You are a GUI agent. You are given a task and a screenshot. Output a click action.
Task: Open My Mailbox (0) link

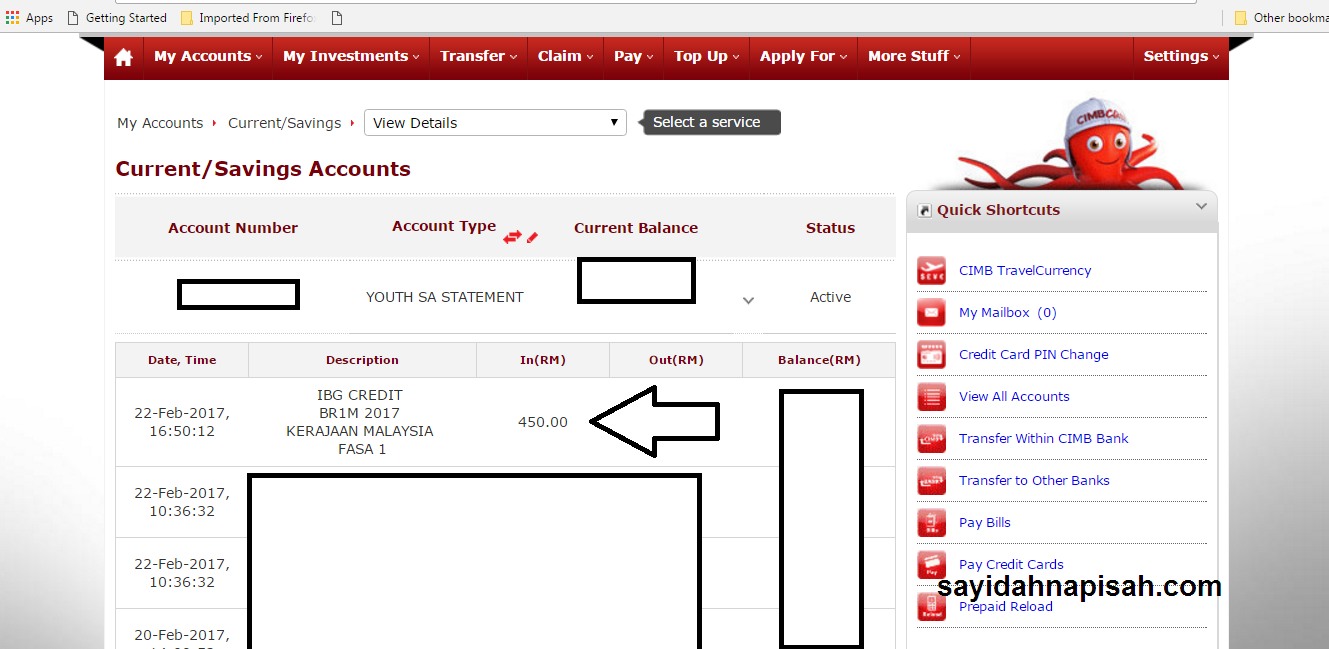[1007, 313]
